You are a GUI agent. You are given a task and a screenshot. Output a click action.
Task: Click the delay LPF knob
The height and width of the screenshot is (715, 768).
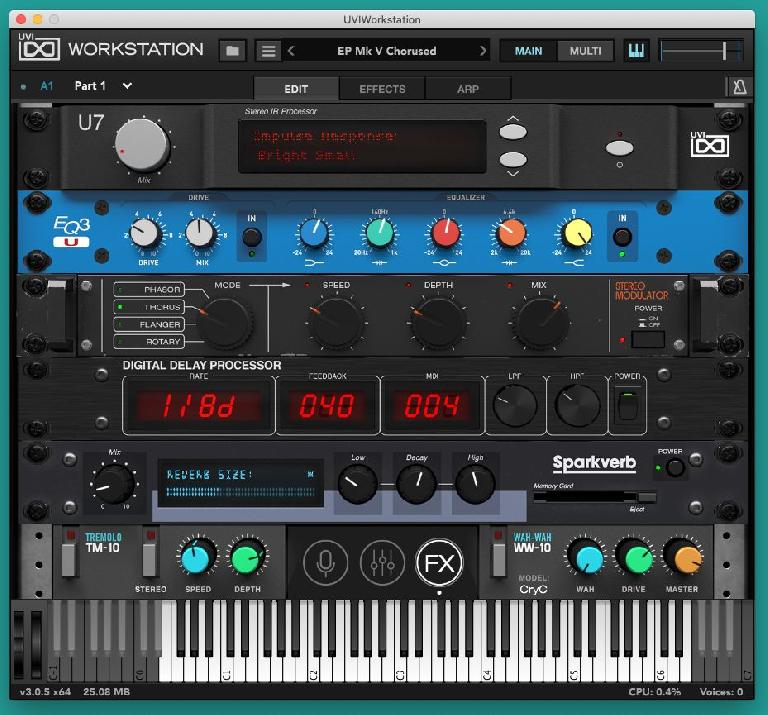515,405
